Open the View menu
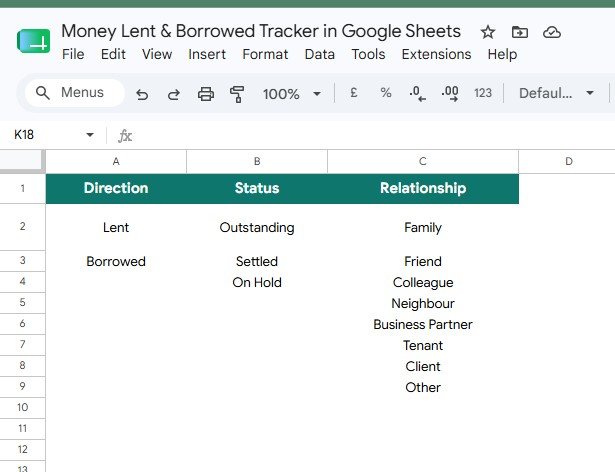 [157, 54]
